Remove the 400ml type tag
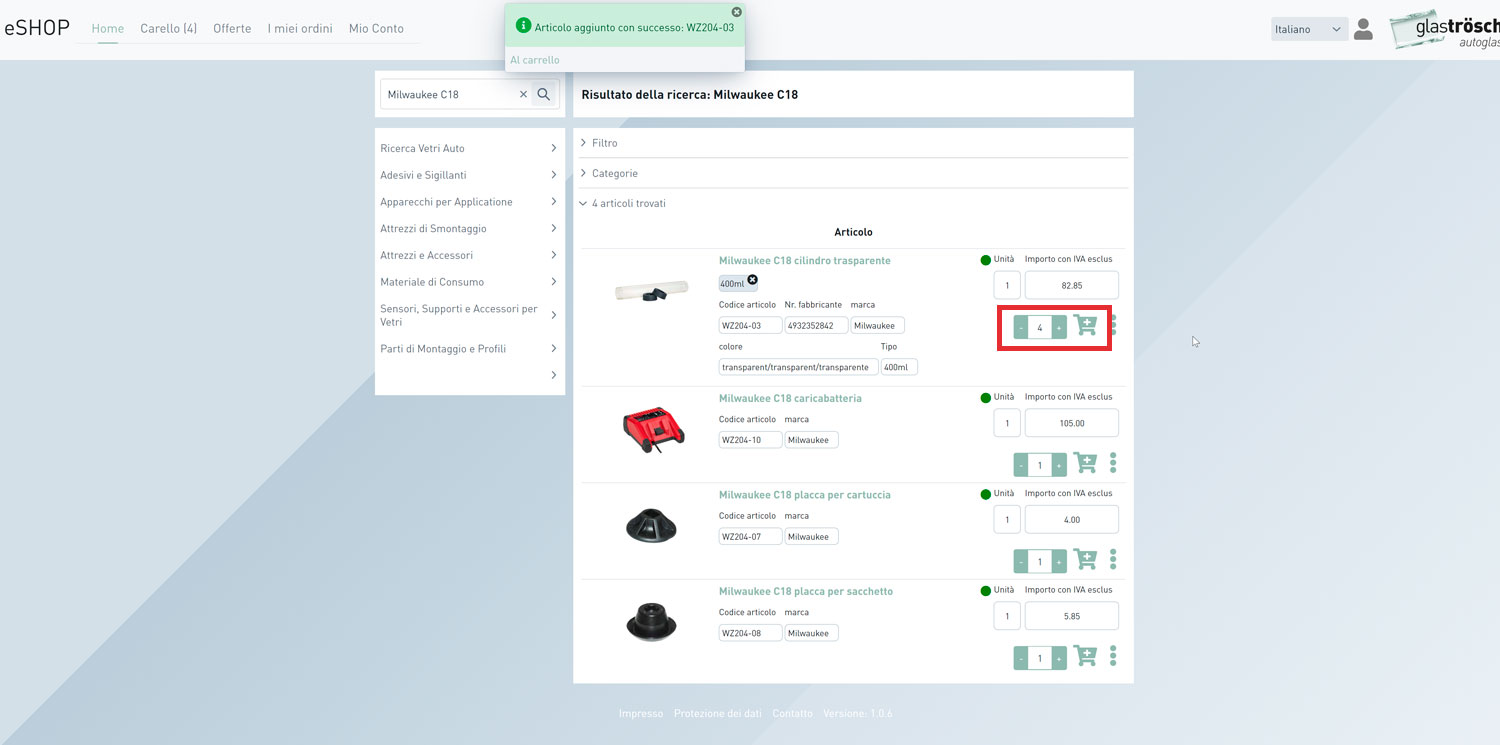 753,280
